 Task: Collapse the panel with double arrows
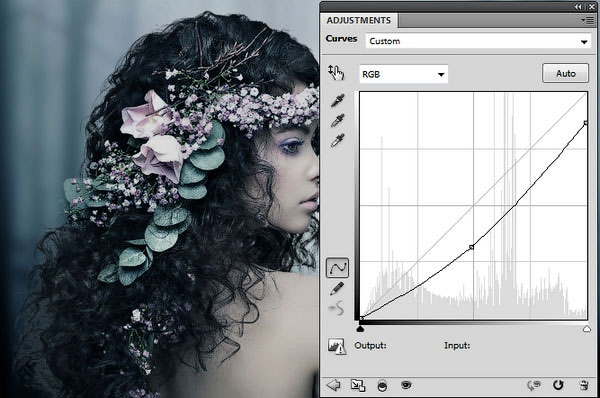(578, 7)
